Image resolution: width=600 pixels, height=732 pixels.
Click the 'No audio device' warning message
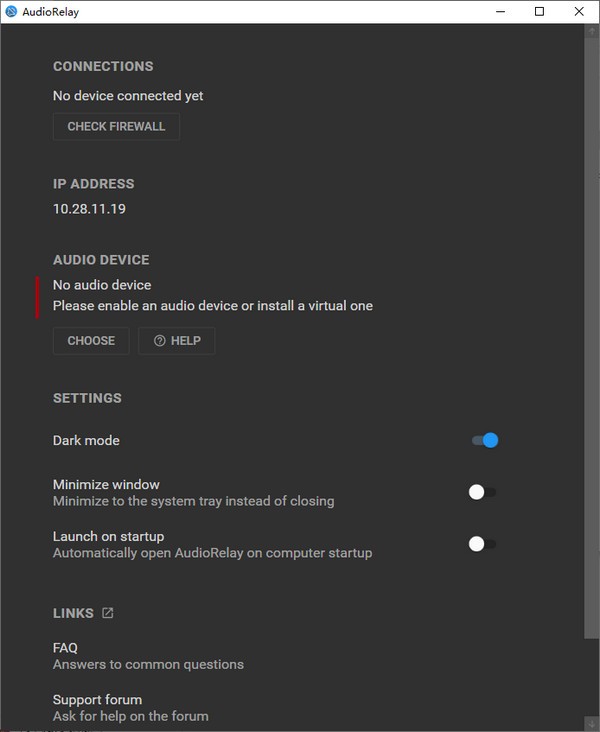click(102, 285)
